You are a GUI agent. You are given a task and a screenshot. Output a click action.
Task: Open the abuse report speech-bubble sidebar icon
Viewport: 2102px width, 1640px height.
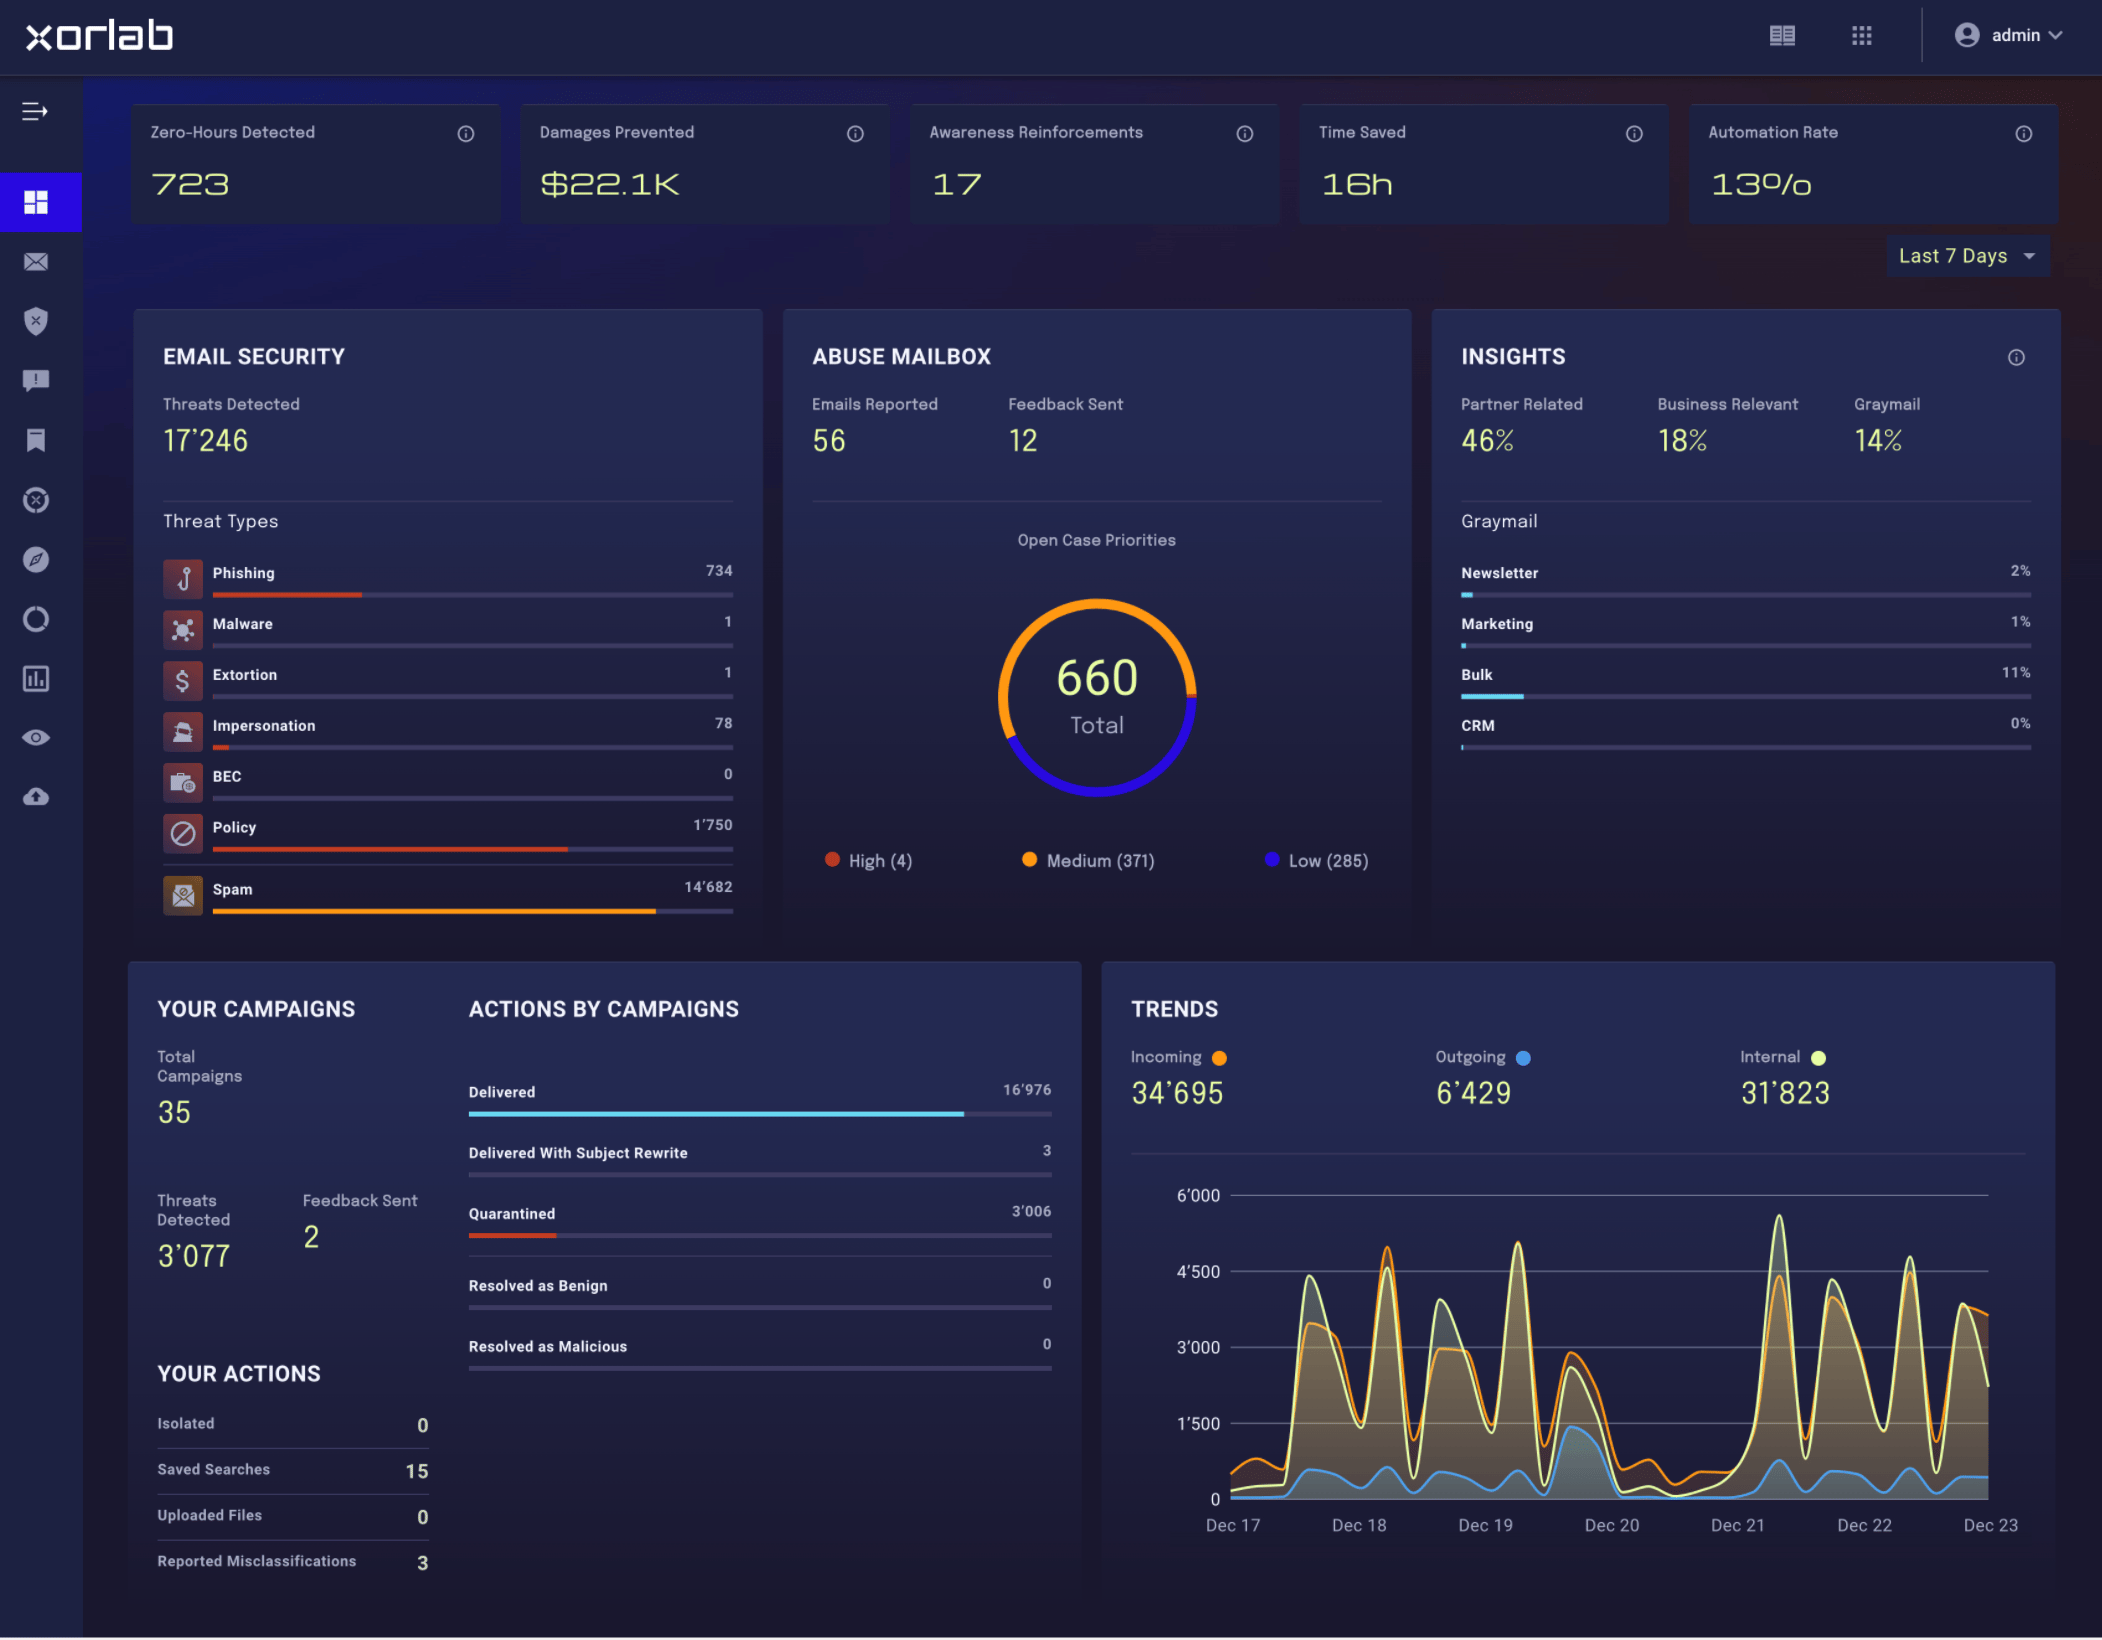coord(36,381)
